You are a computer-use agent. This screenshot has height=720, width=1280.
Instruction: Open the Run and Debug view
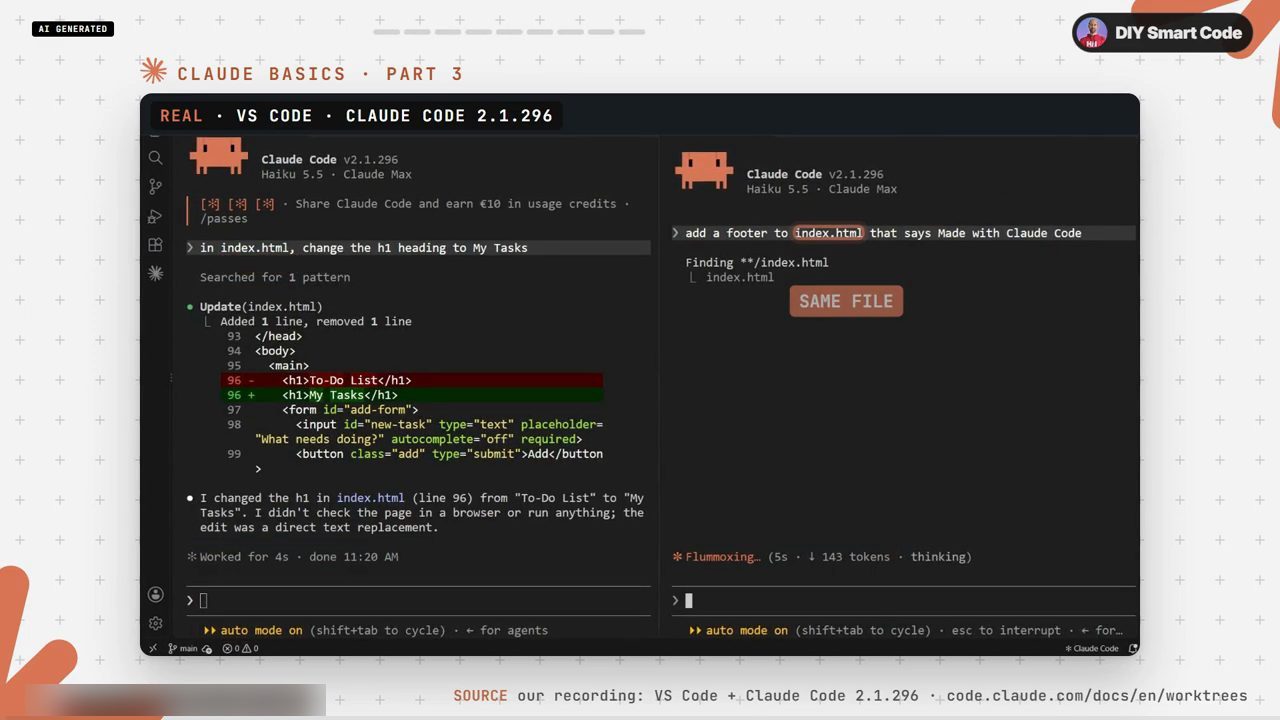(155, 216)
